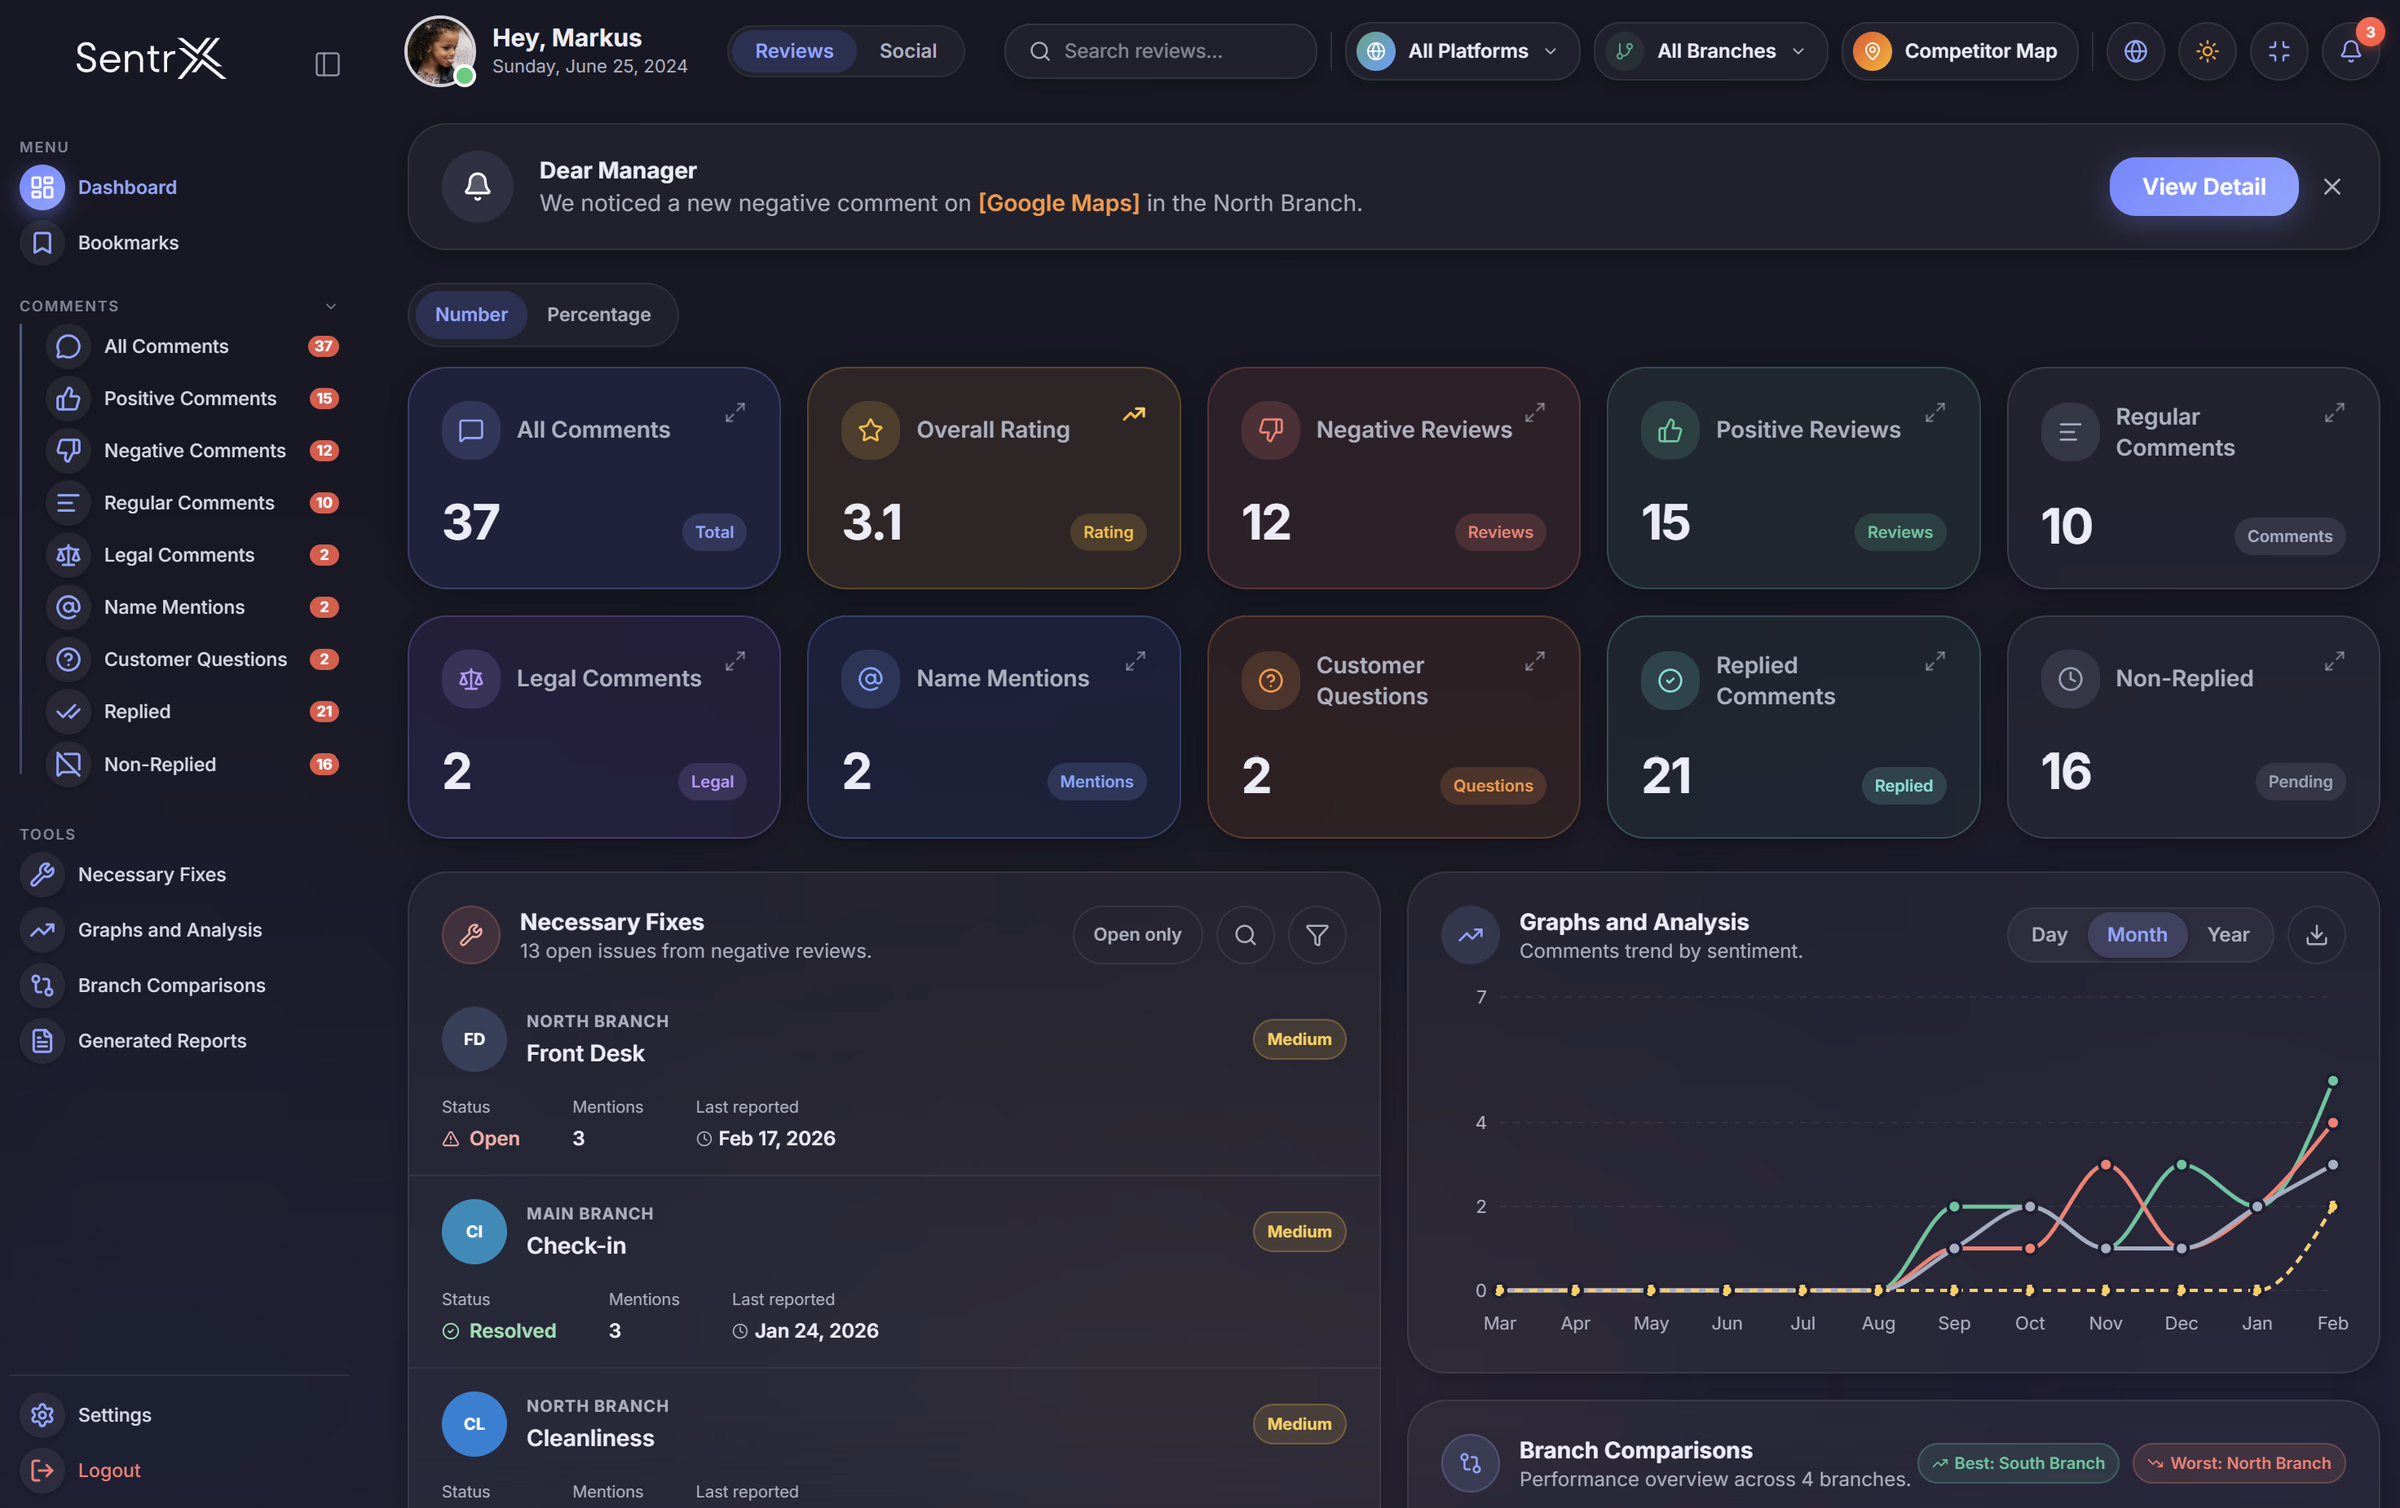Open Bookmarks in the sidebar

point(128,242)
